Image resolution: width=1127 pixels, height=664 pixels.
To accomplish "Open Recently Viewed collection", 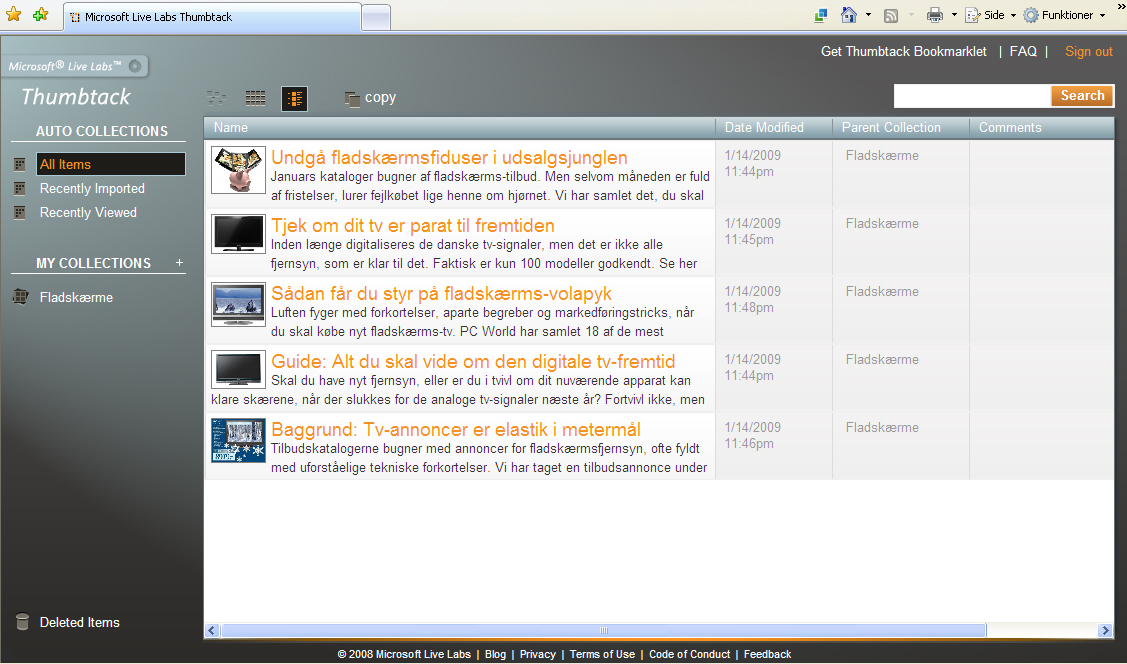I will (88, 213).
